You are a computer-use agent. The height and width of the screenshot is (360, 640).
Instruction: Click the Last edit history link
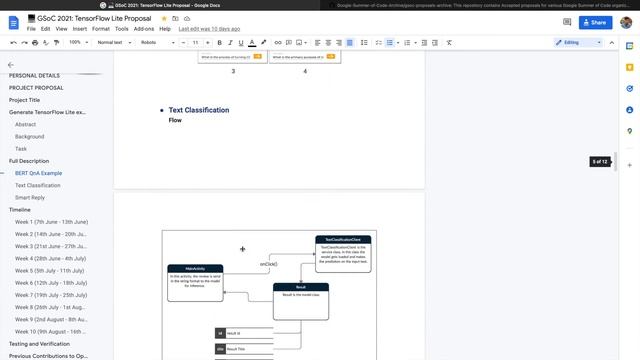tap(209, 29)
